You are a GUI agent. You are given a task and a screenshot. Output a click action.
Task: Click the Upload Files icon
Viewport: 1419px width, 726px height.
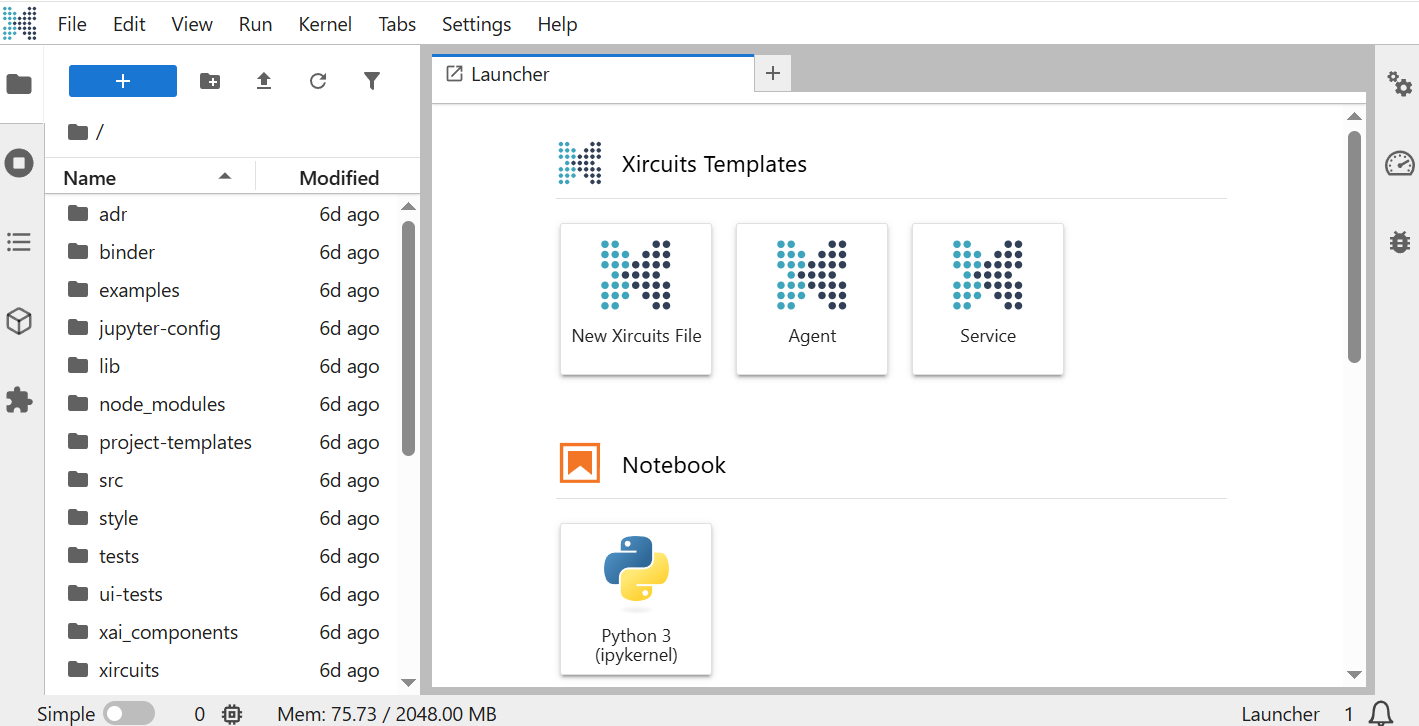tap(264, 81)
